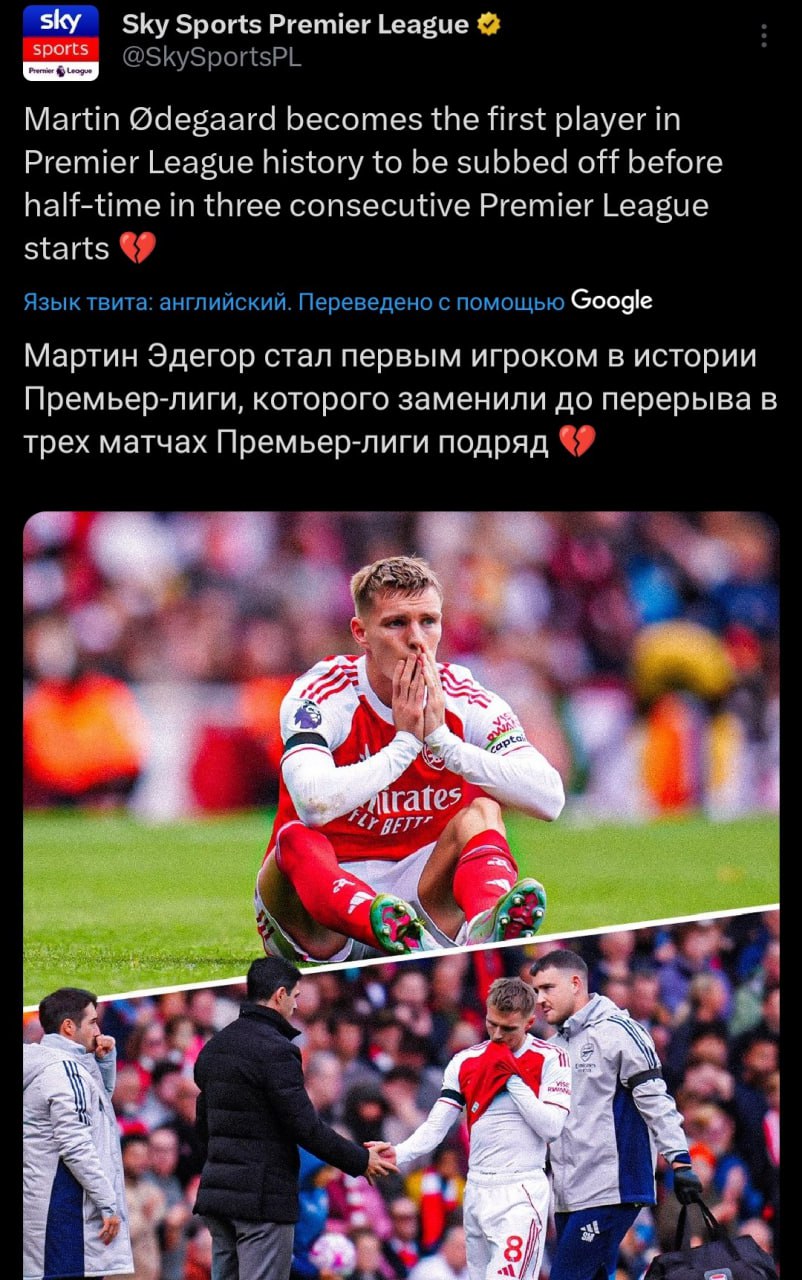Tap the three-dot more options menu
The height and width of the screenshot is (1280, 802).
pyautogui.click(x=764, y=37)
